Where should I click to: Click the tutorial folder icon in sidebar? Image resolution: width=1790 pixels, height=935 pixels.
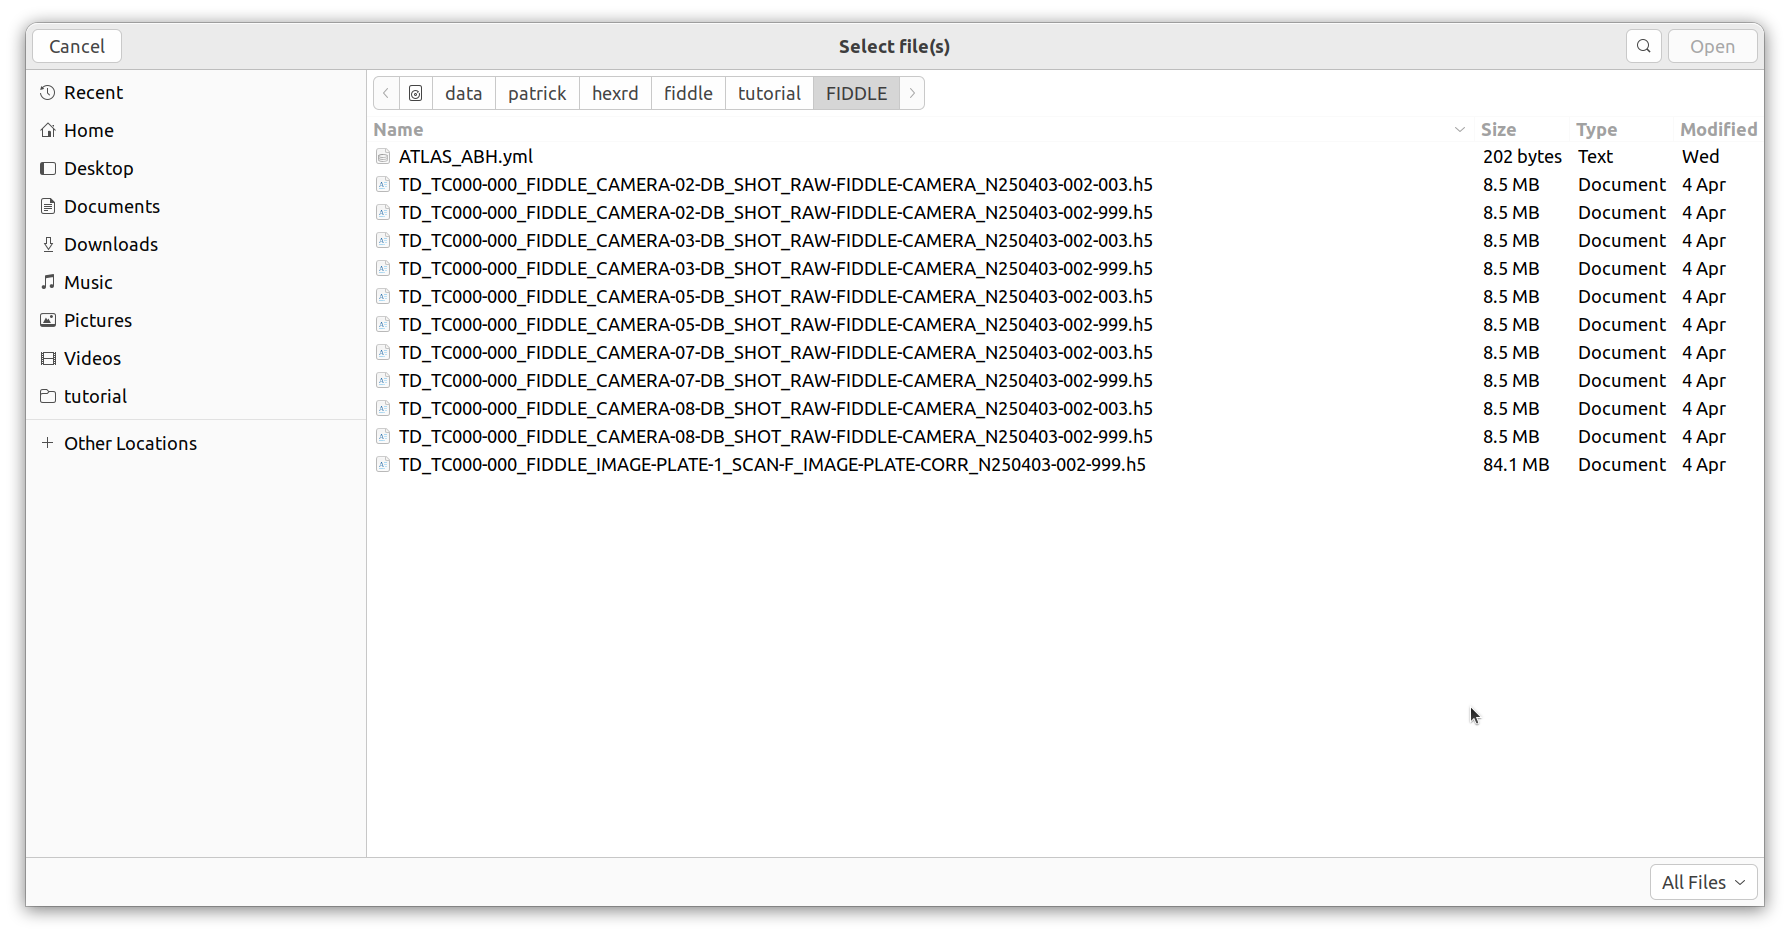click(x=48, y=397)
